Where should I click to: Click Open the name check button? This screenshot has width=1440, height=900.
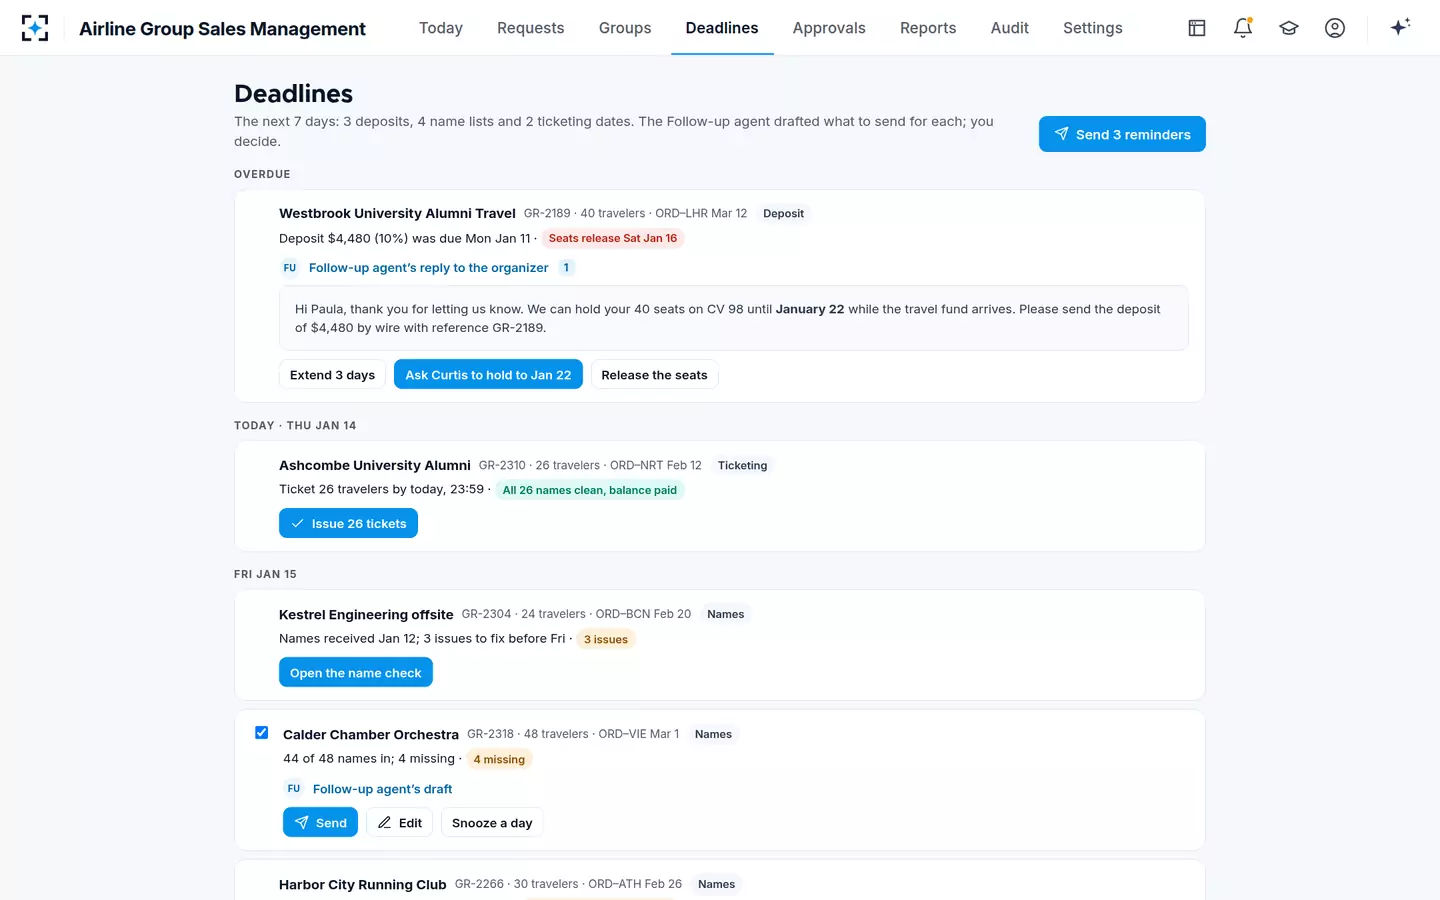356,673
